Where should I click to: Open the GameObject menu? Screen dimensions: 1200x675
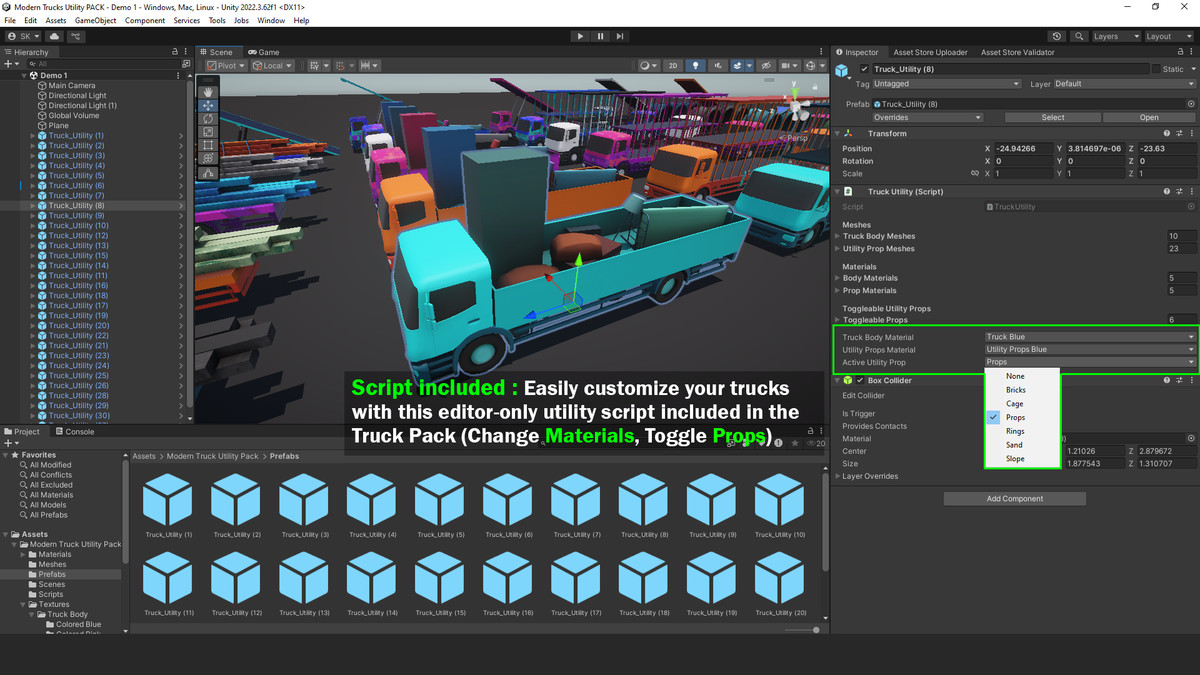(x=96, y=20)
